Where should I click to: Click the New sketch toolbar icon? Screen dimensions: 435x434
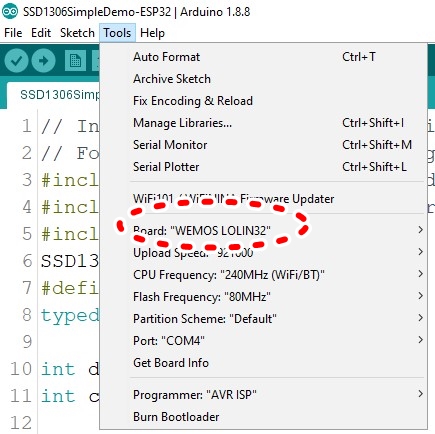click(75, 61)
